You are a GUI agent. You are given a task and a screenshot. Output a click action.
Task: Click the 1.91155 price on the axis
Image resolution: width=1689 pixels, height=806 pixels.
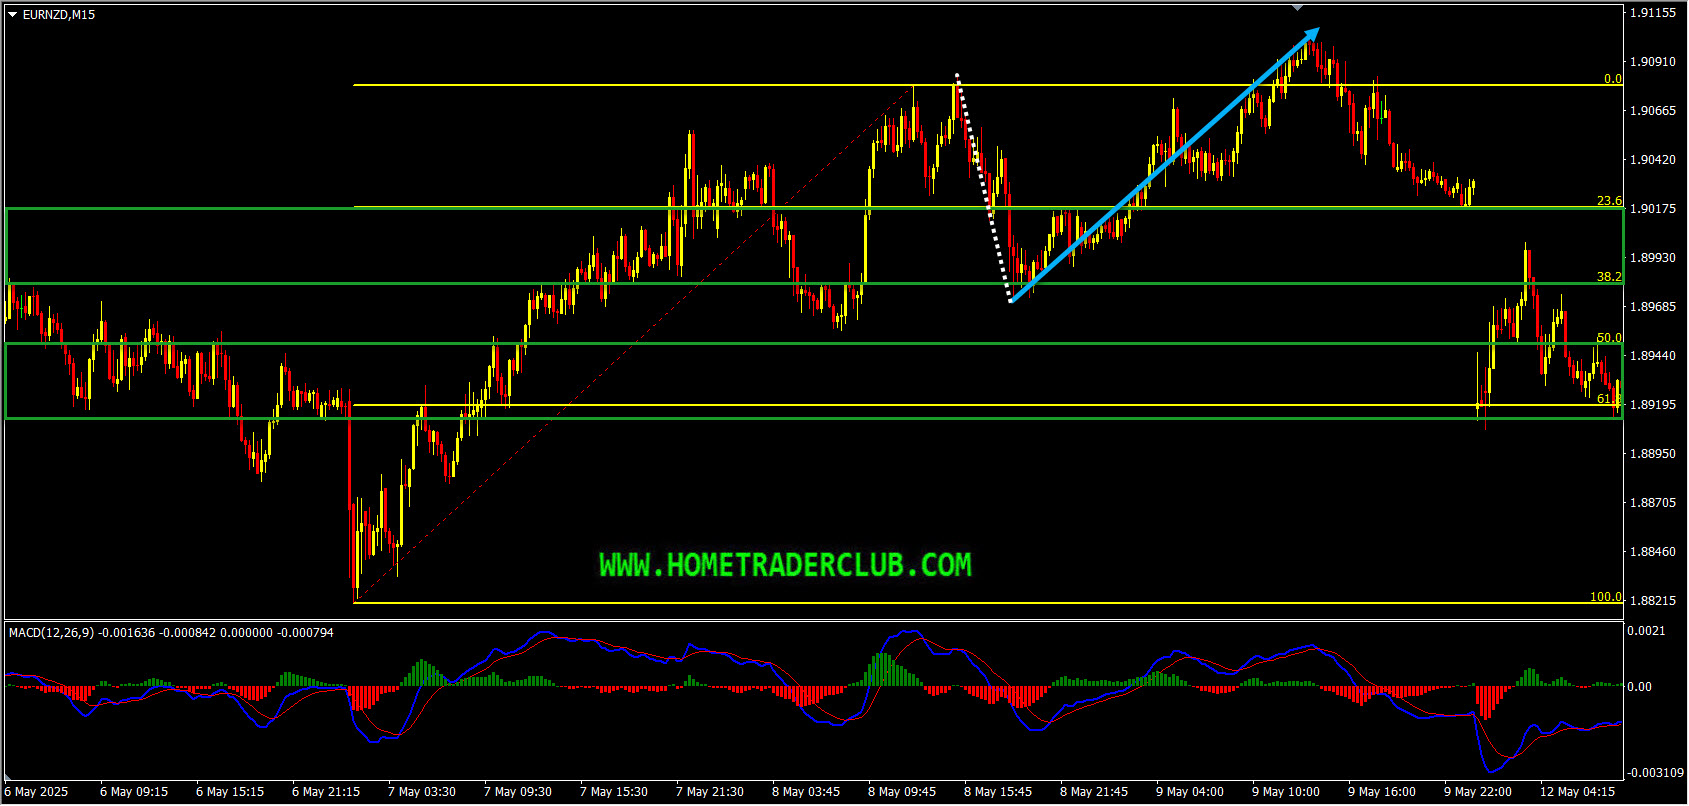1653,13
